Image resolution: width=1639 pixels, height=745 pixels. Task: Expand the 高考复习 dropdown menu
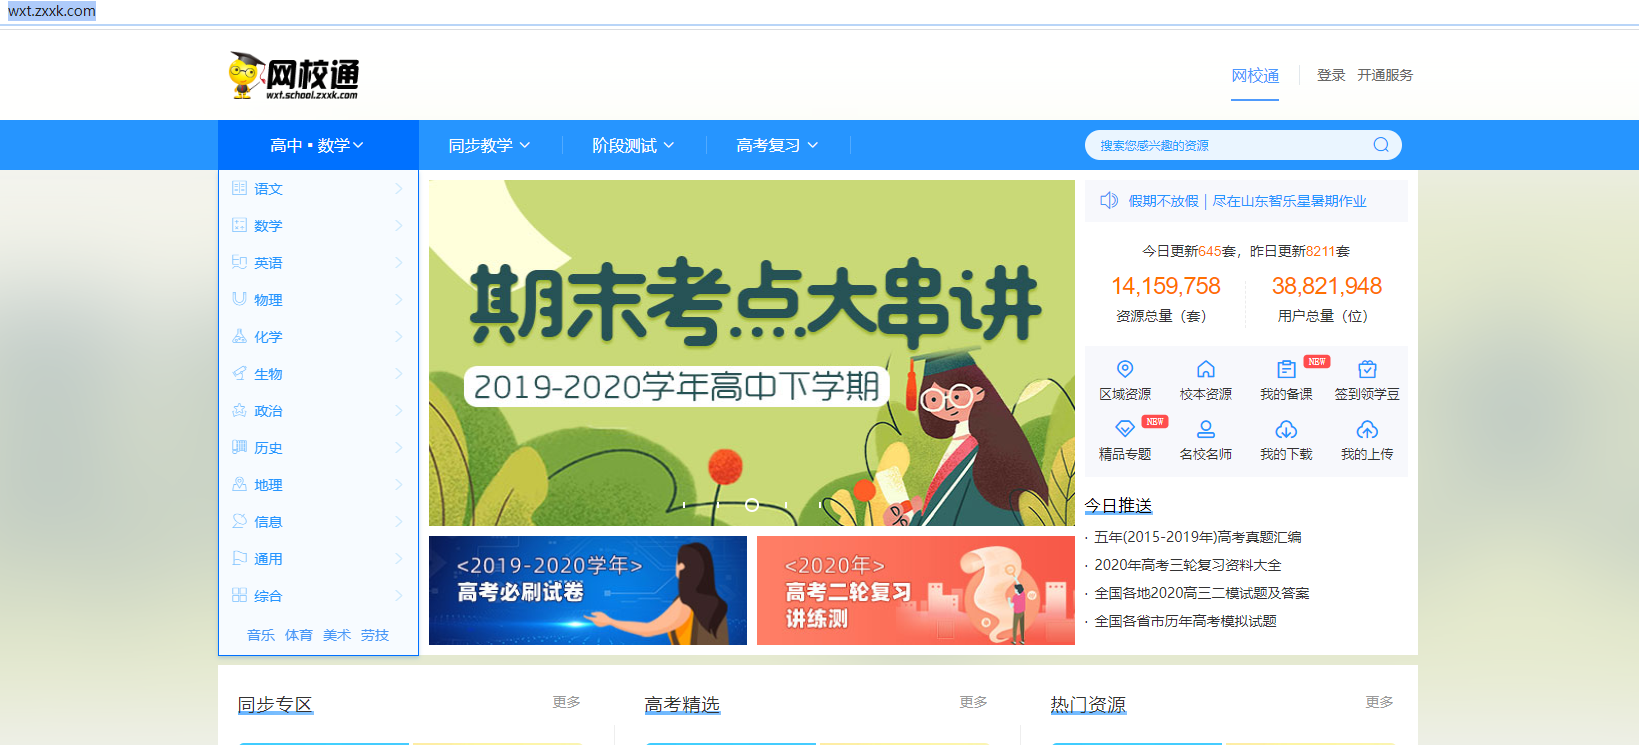pos(777,145)
